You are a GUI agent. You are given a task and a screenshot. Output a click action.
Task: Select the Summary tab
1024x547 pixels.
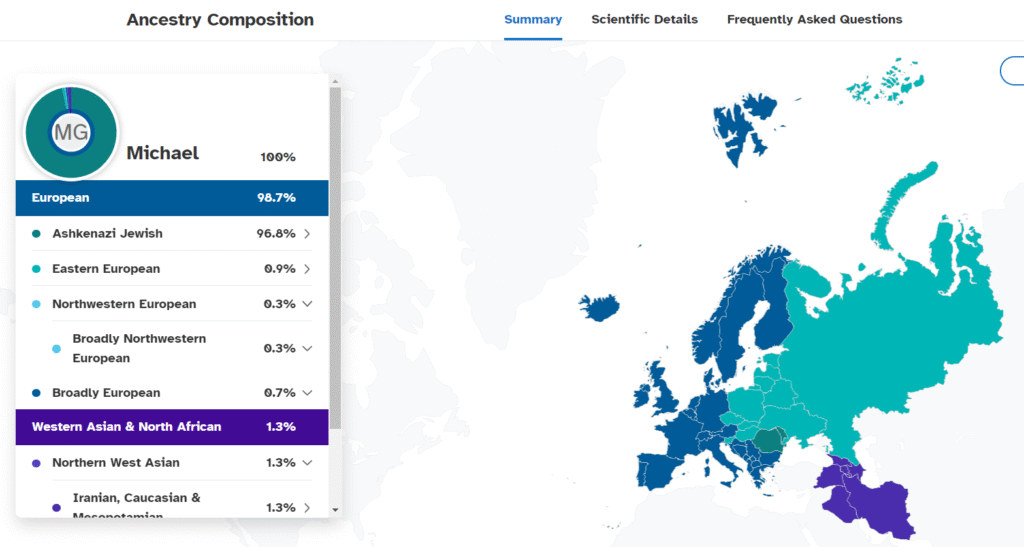533,19
